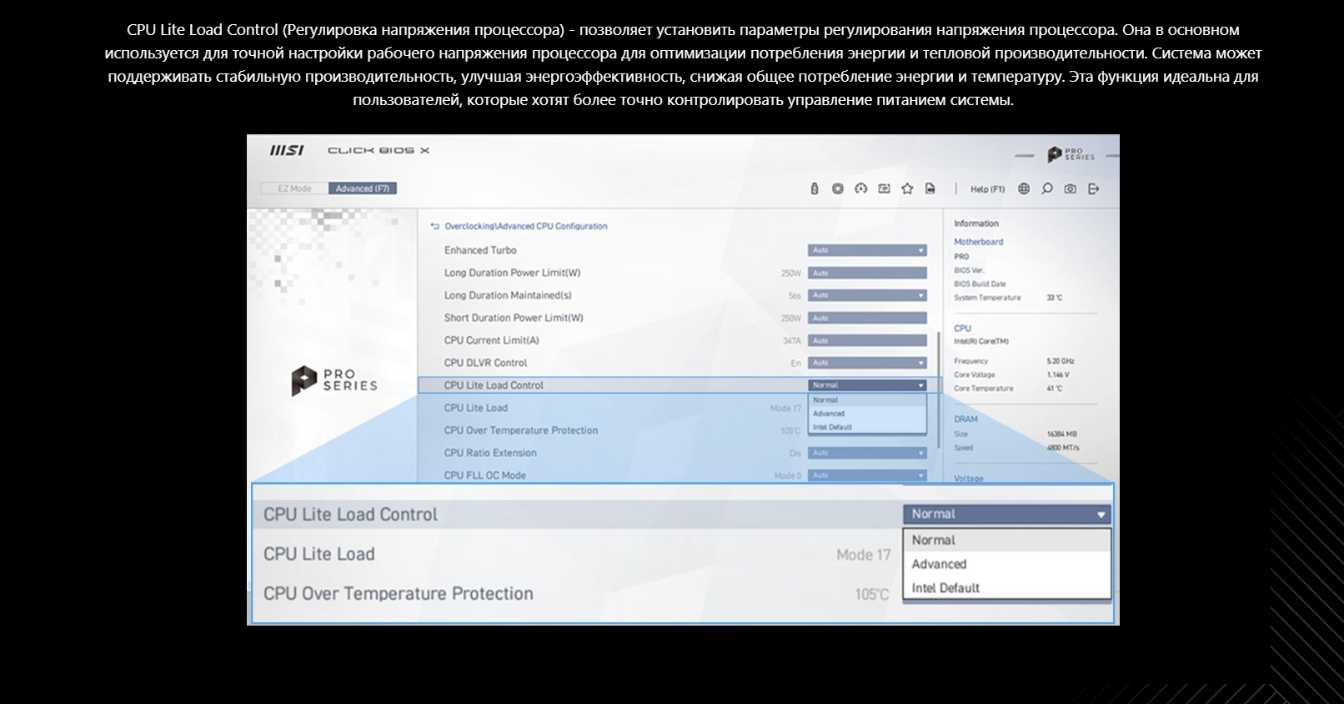Screen dimensions: 1344x704
Task: Click the USB flash drive icon in BIOS toolbar
Action: point(815,189)
